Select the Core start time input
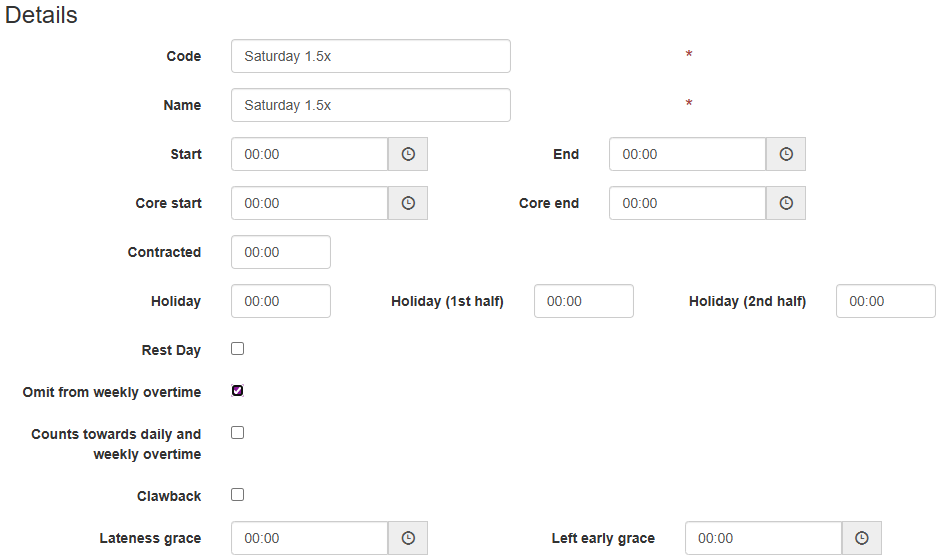Screen dimensions: 942x560 pyautogui.click(x=310, y=203)
